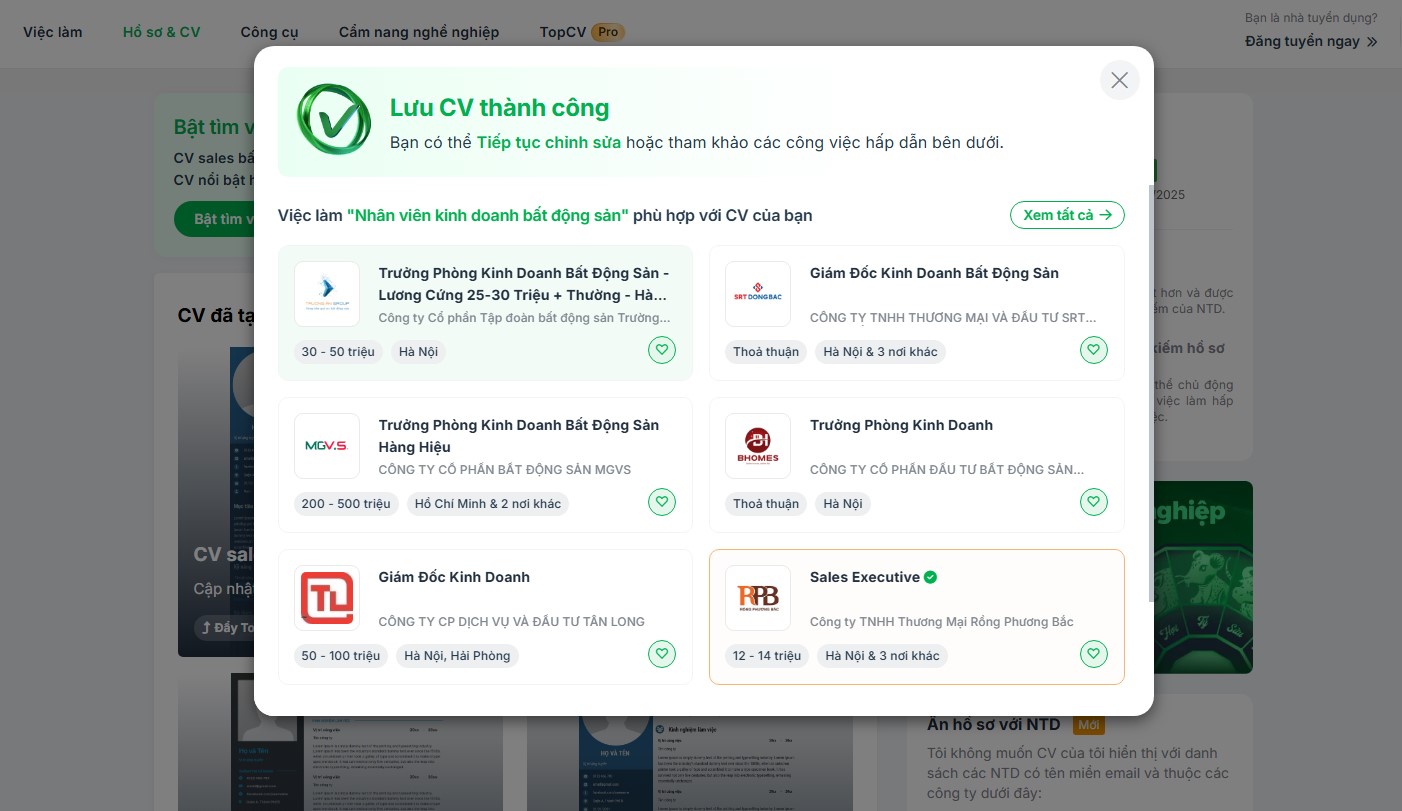This screenshot has width=1402, height=811.
Task: Click the Công ty TNHH Thương Mại Rồng Phương Bắc name
Action: tap(942, 621)
